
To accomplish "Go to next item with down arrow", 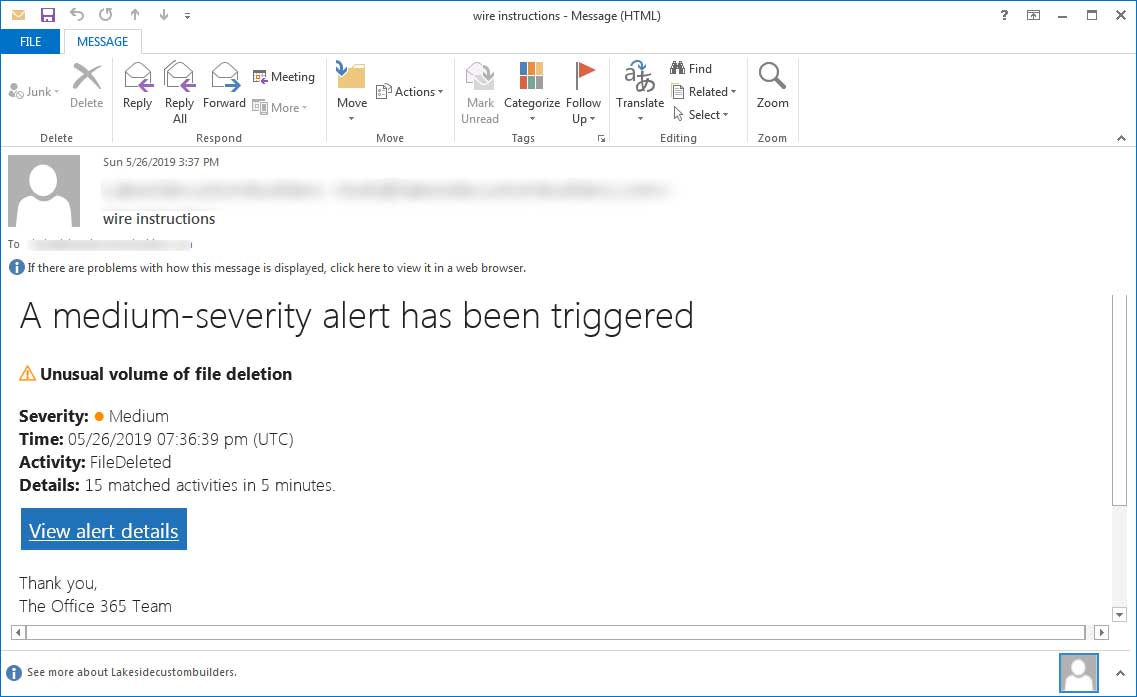I will click(x=164, y=15).
